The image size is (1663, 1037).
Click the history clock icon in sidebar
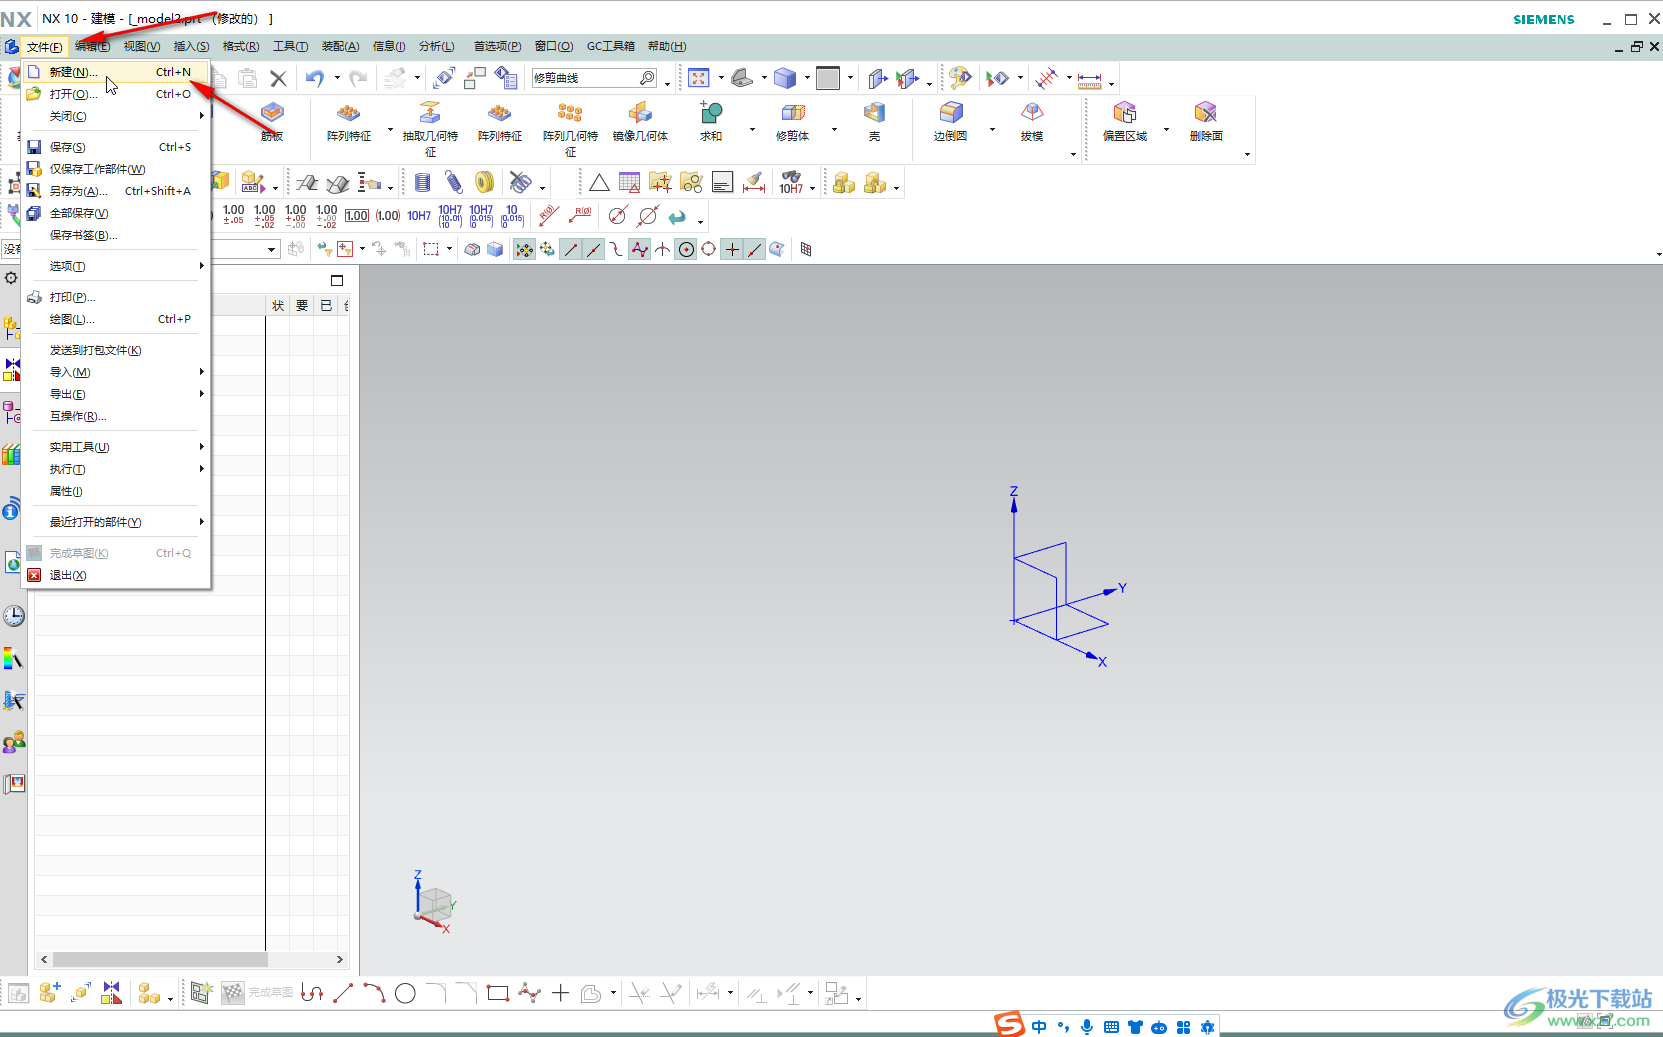click(x=13, y=616)
